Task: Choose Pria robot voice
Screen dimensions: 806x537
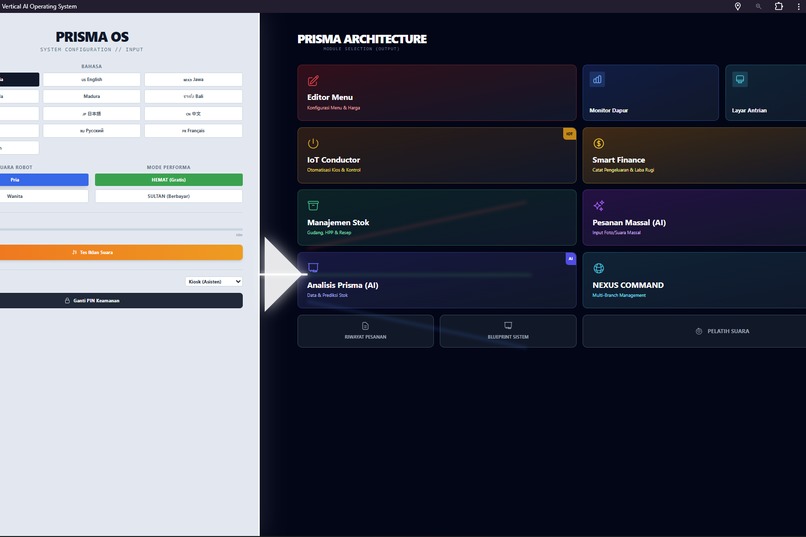Action: click(x=44, y=180)
